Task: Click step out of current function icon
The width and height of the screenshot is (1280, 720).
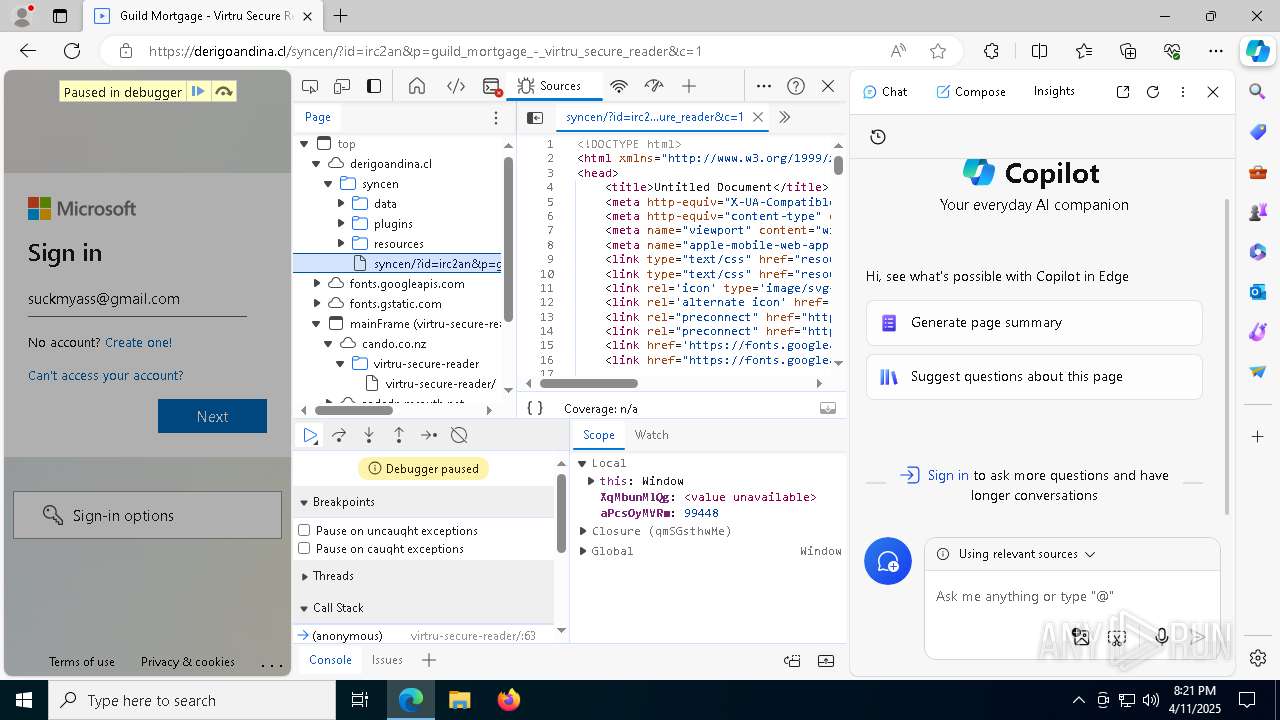Action: (399, 435)
